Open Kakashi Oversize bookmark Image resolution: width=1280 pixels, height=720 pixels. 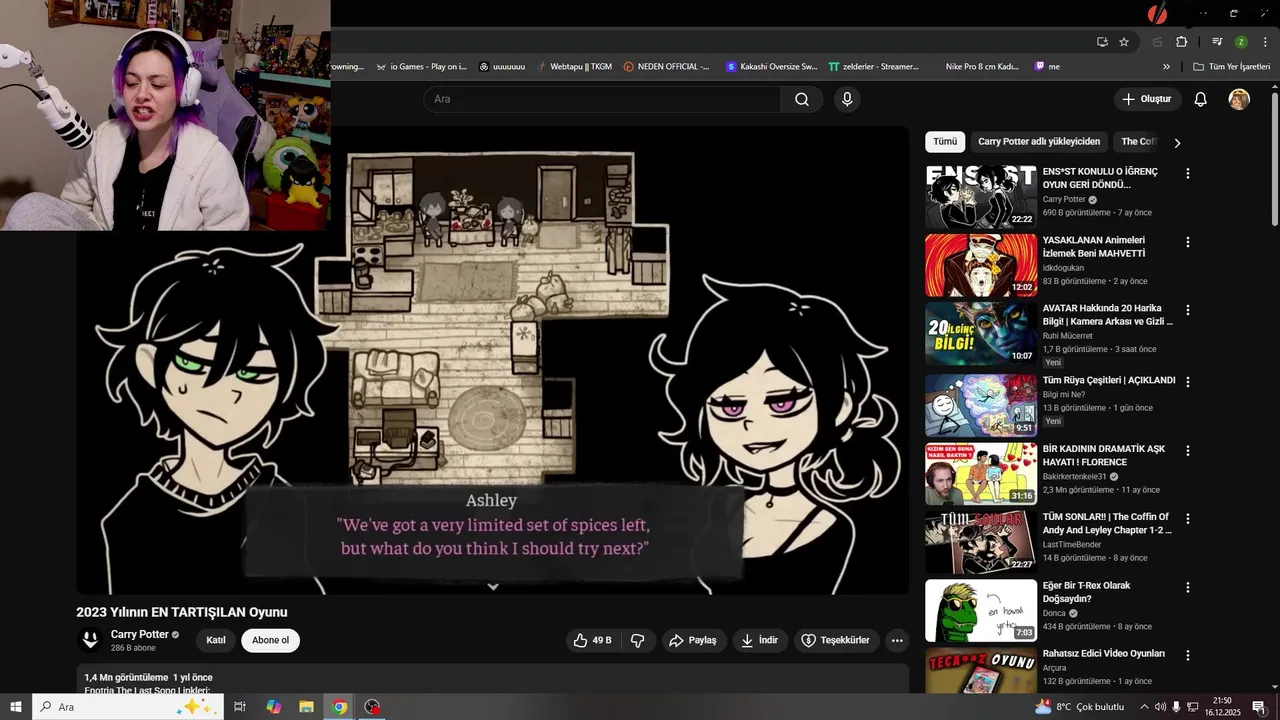(x=771, y=67)
